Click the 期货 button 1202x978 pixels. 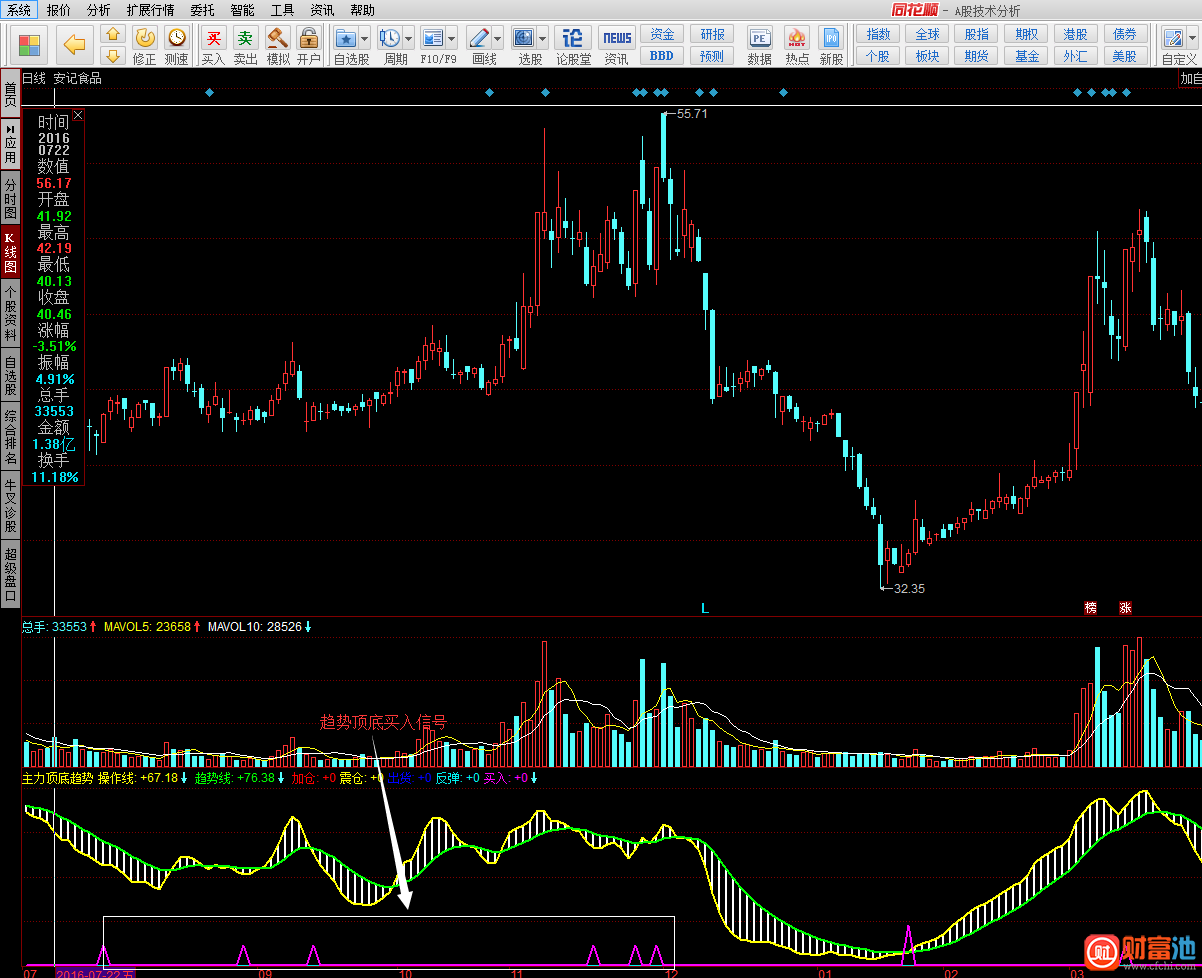tap(977, 56)
